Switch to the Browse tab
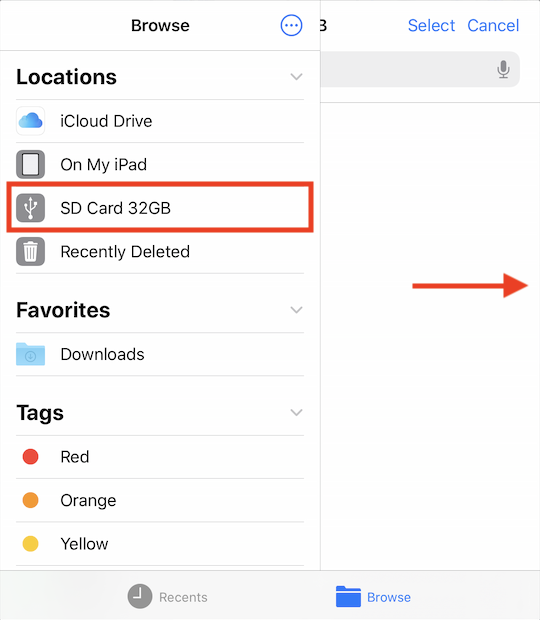The height and width of the screenshot is (620, 540). [x=373, y=597]
